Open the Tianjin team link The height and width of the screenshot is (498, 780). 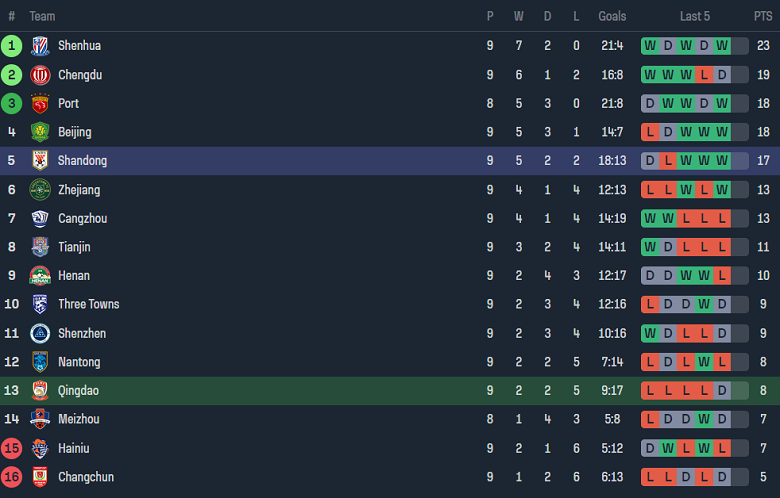pos(75,247)
